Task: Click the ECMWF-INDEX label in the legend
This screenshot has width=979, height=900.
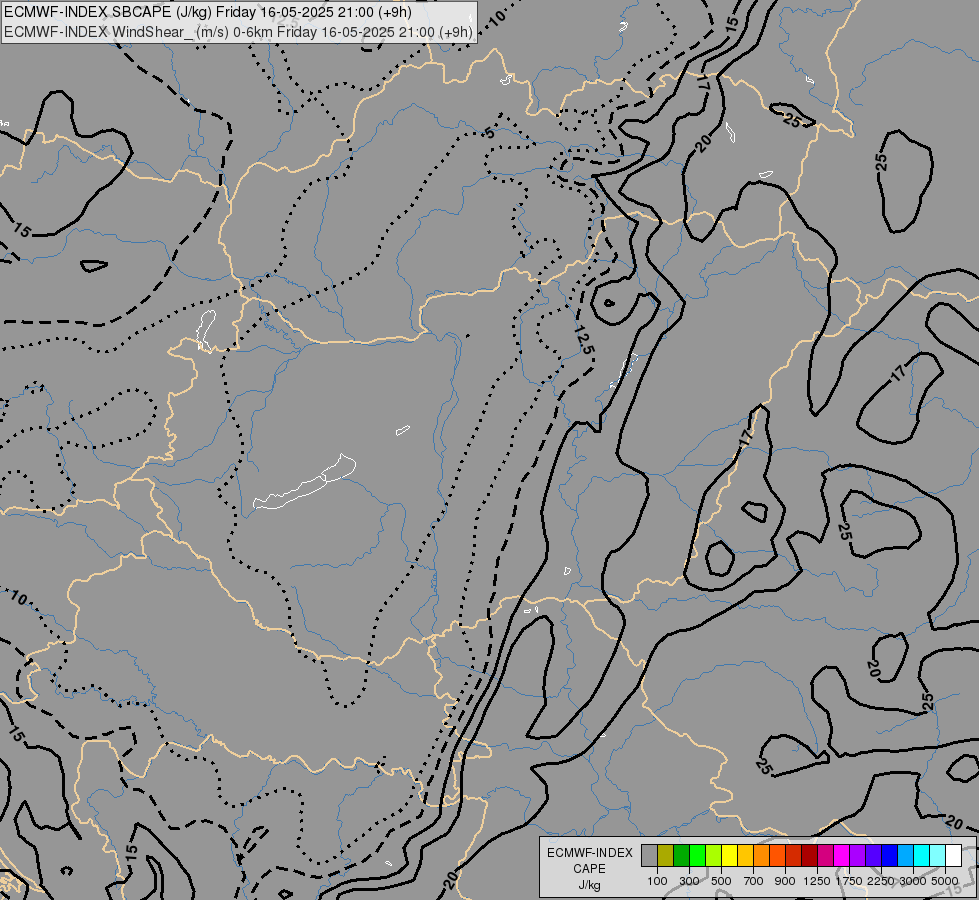Action: [x=590, y=853]
